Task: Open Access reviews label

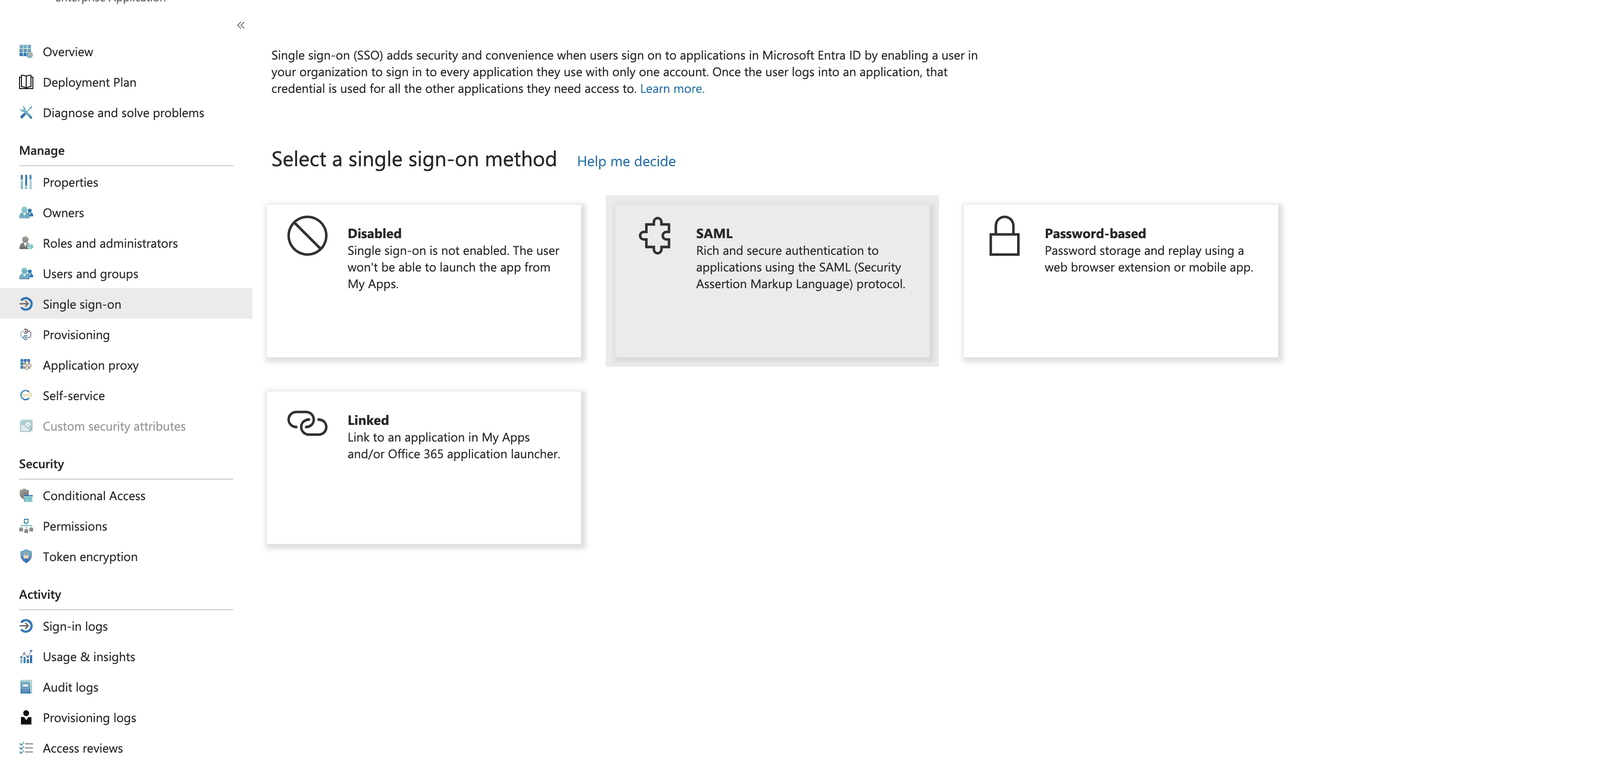Action: [x=83, y=749]
